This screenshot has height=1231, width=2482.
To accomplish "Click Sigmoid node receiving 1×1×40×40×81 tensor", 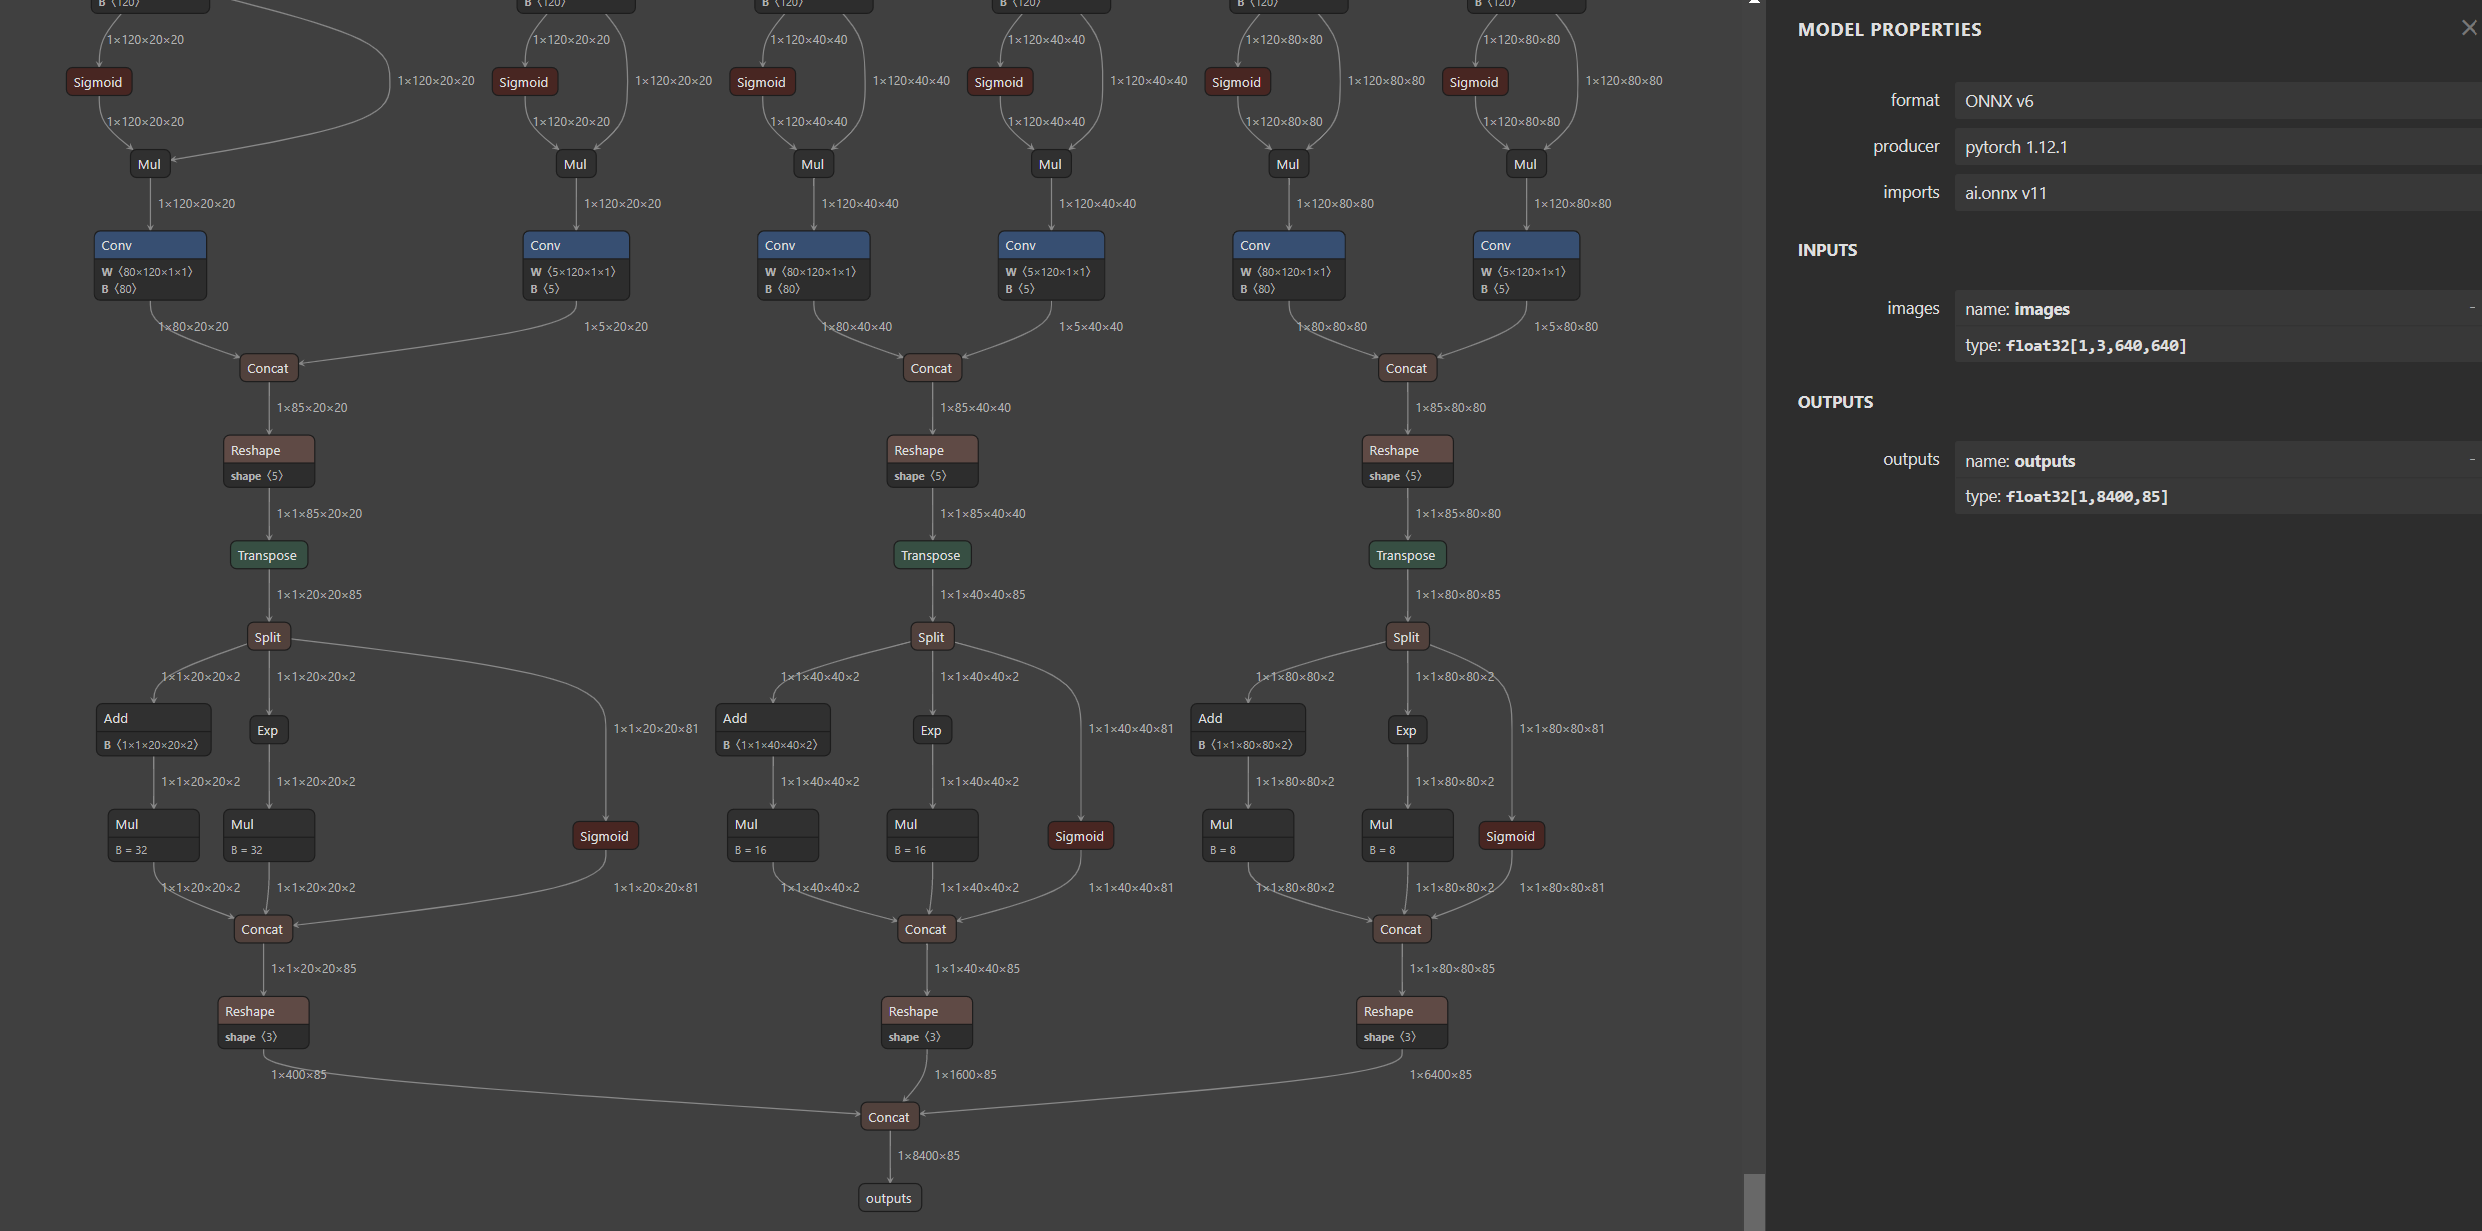I will point(1079,836).
